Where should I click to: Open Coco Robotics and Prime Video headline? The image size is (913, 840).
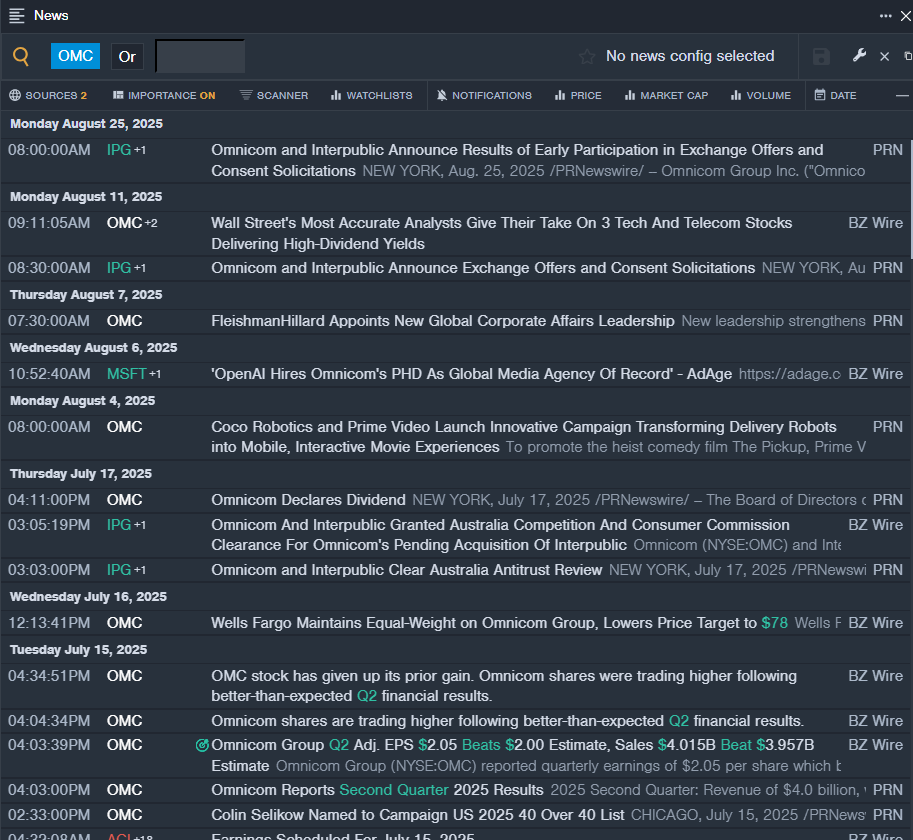coord(523,437)
